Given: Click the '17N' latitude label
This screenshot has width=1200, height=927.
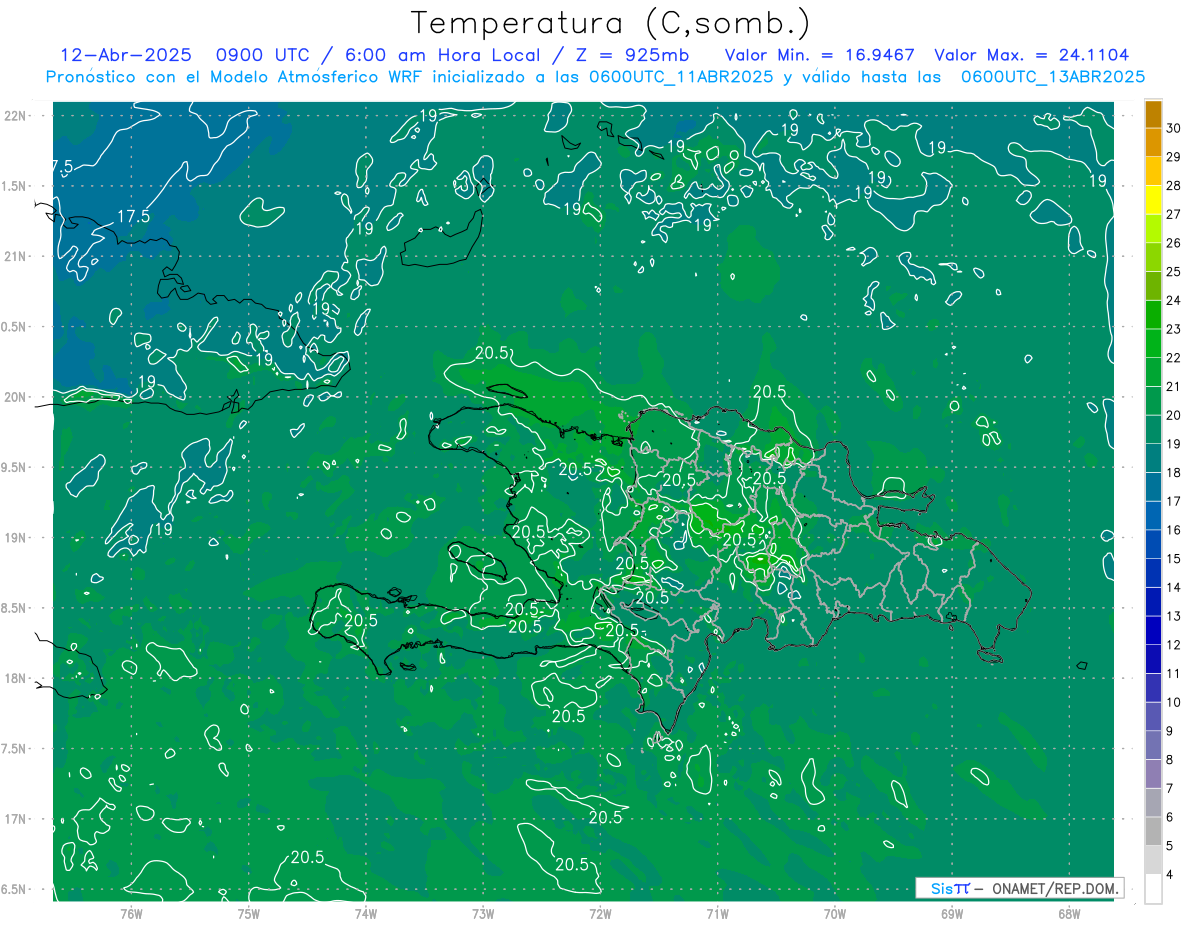Looking at the screenshot, I should point(17,819).
